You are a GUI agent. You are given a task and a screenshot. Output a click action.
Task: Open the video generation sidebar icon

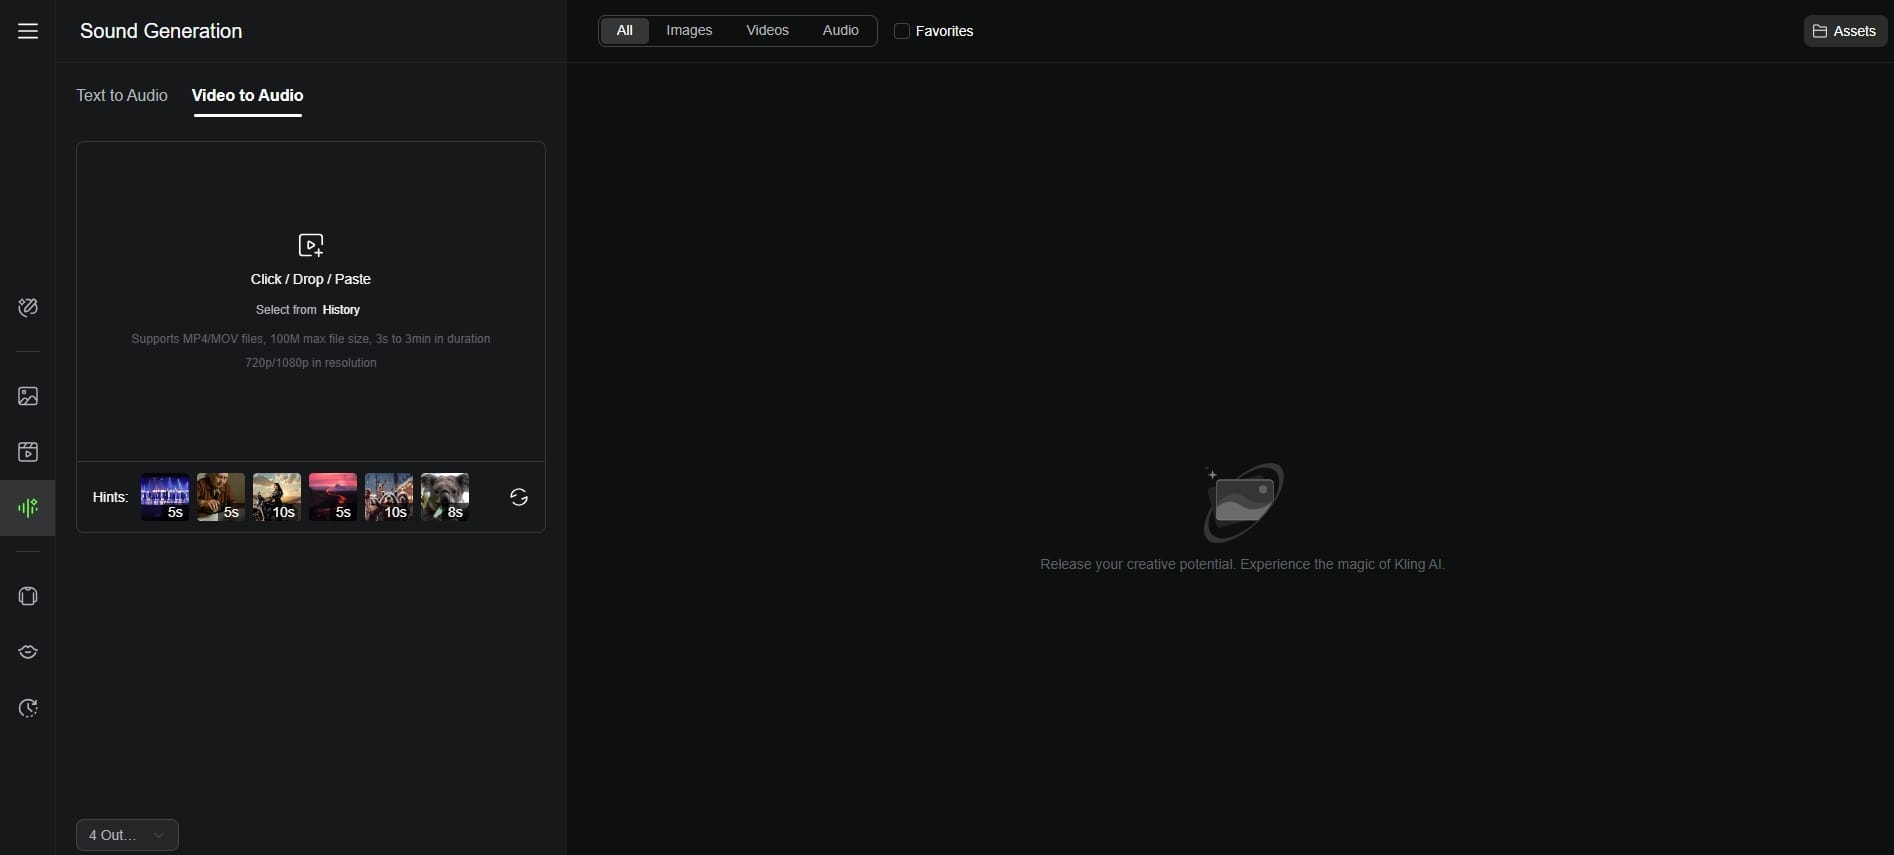[28, 452]
